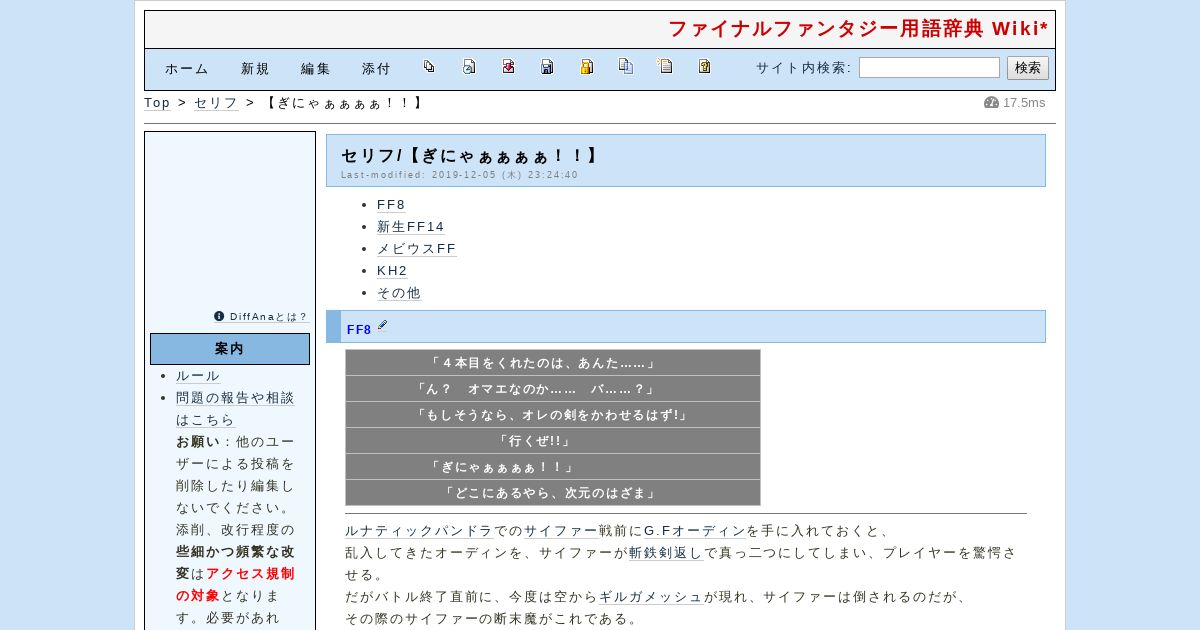Screen dimensions: 1200x630
Task: Click quote row 「４本目をくれたのは、あんた……」
Action: pos(553,363)
